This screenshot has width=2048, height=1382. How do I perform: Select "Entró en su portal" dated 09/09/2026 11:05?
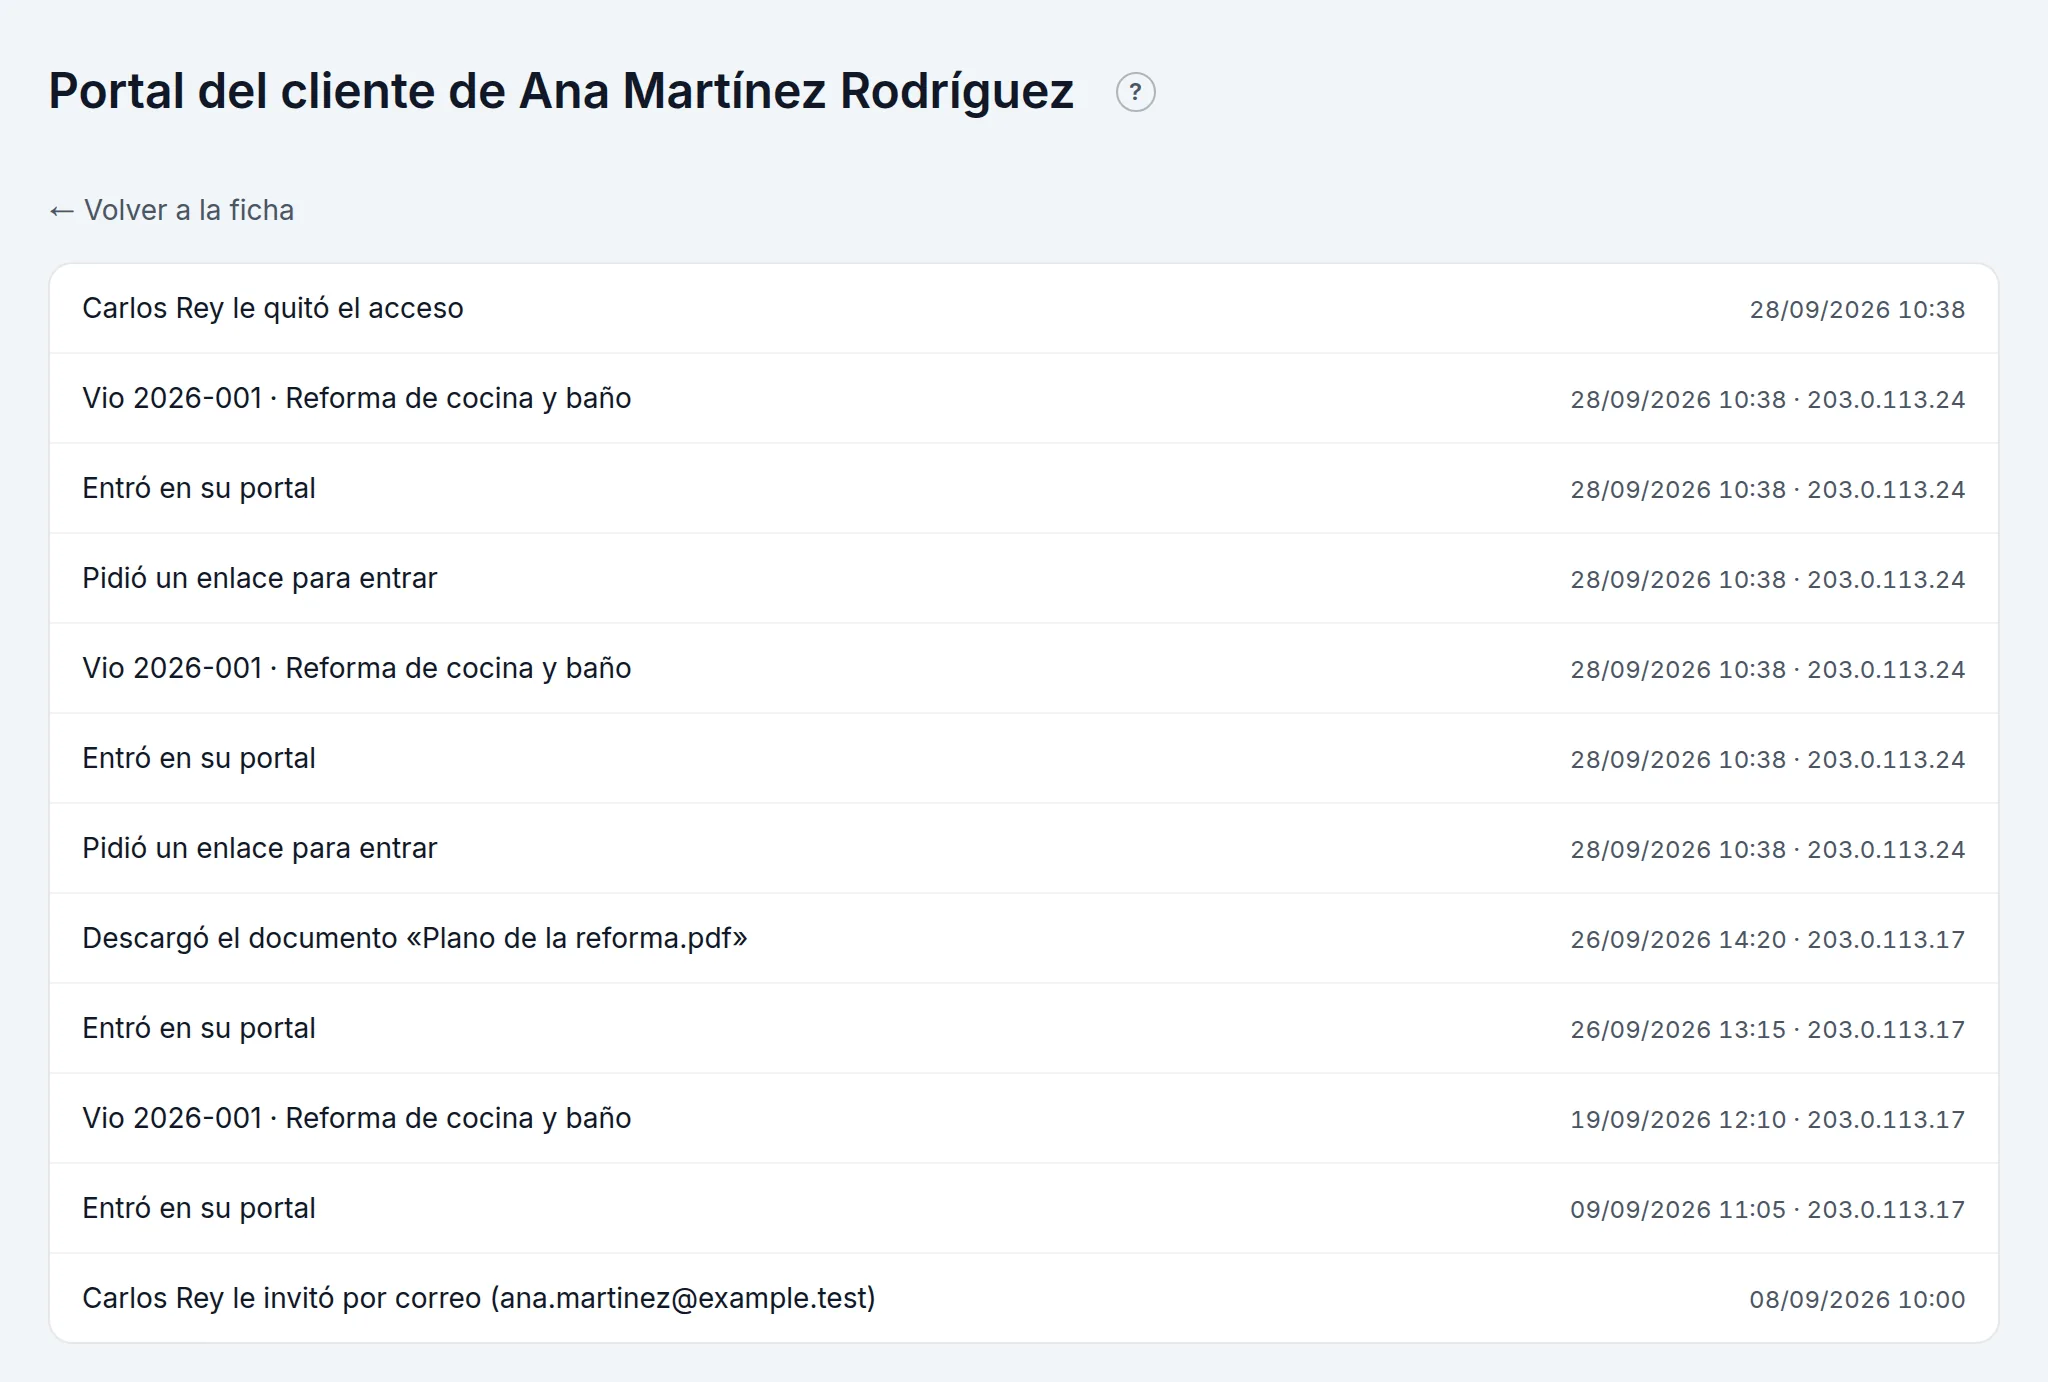pyautogui.click(x=1024, y=1208)
